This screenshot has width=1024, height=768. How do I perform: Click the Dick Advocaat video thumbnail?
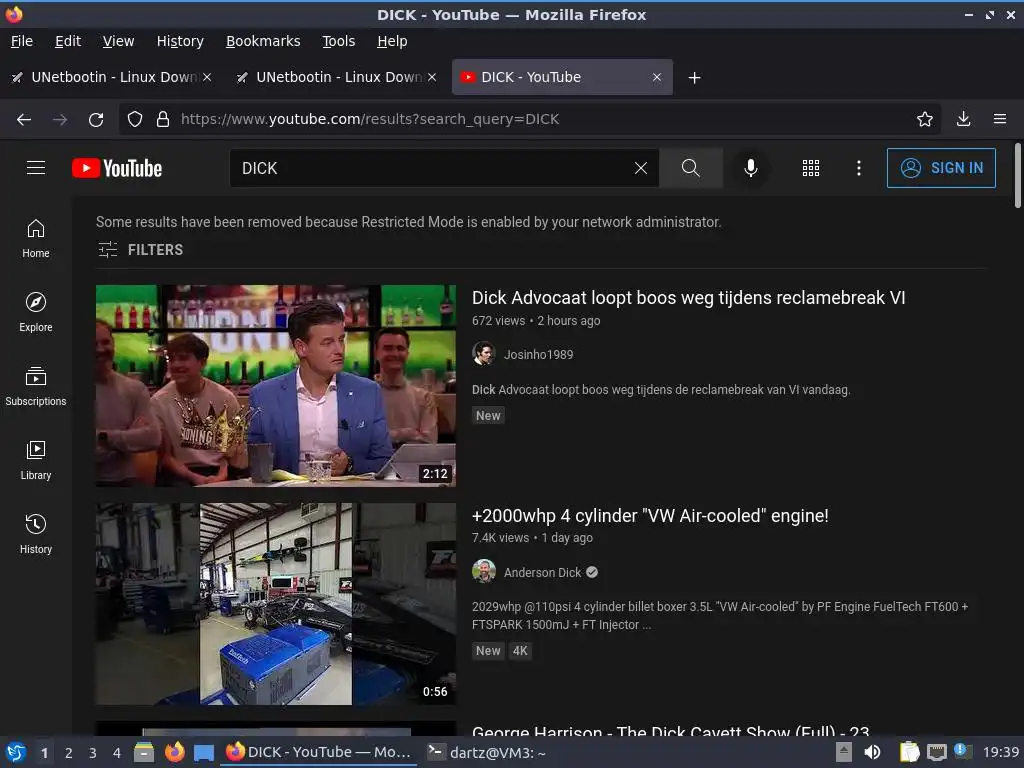pos(276,385)
